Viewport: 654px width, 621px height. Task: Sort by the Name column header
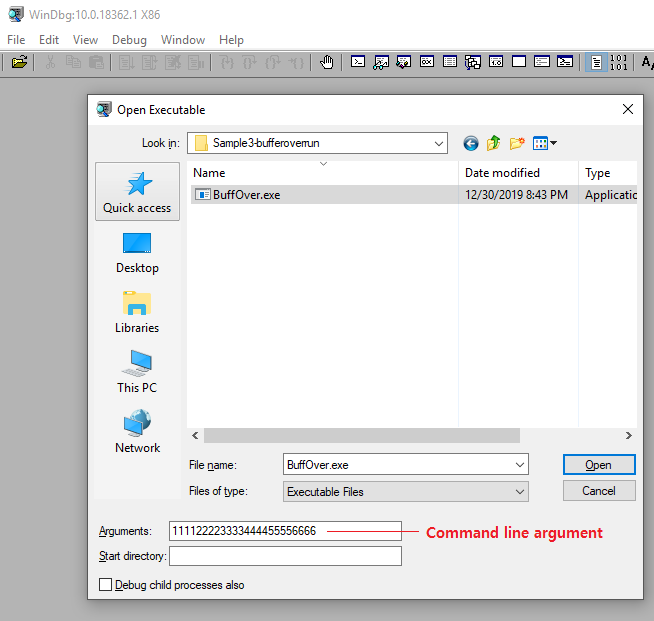tap(322, 173)
